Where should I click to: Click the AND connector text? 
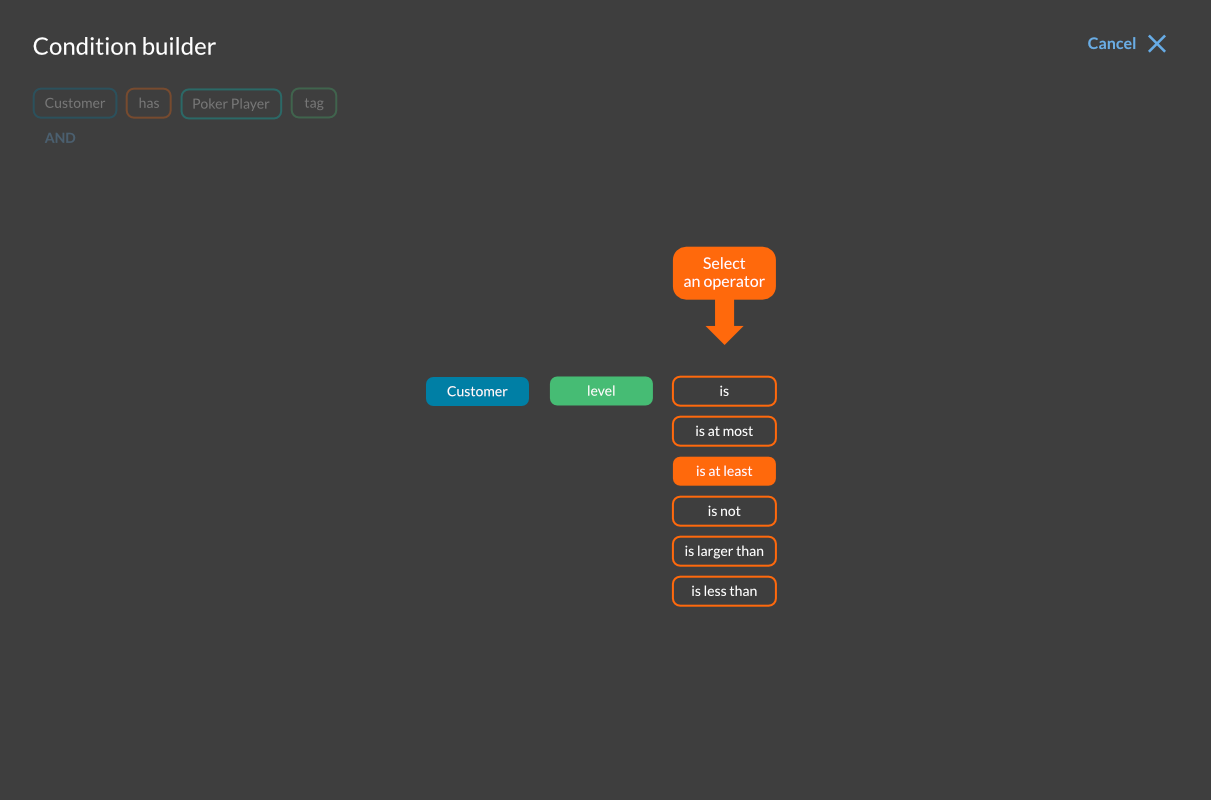[60, 138]
